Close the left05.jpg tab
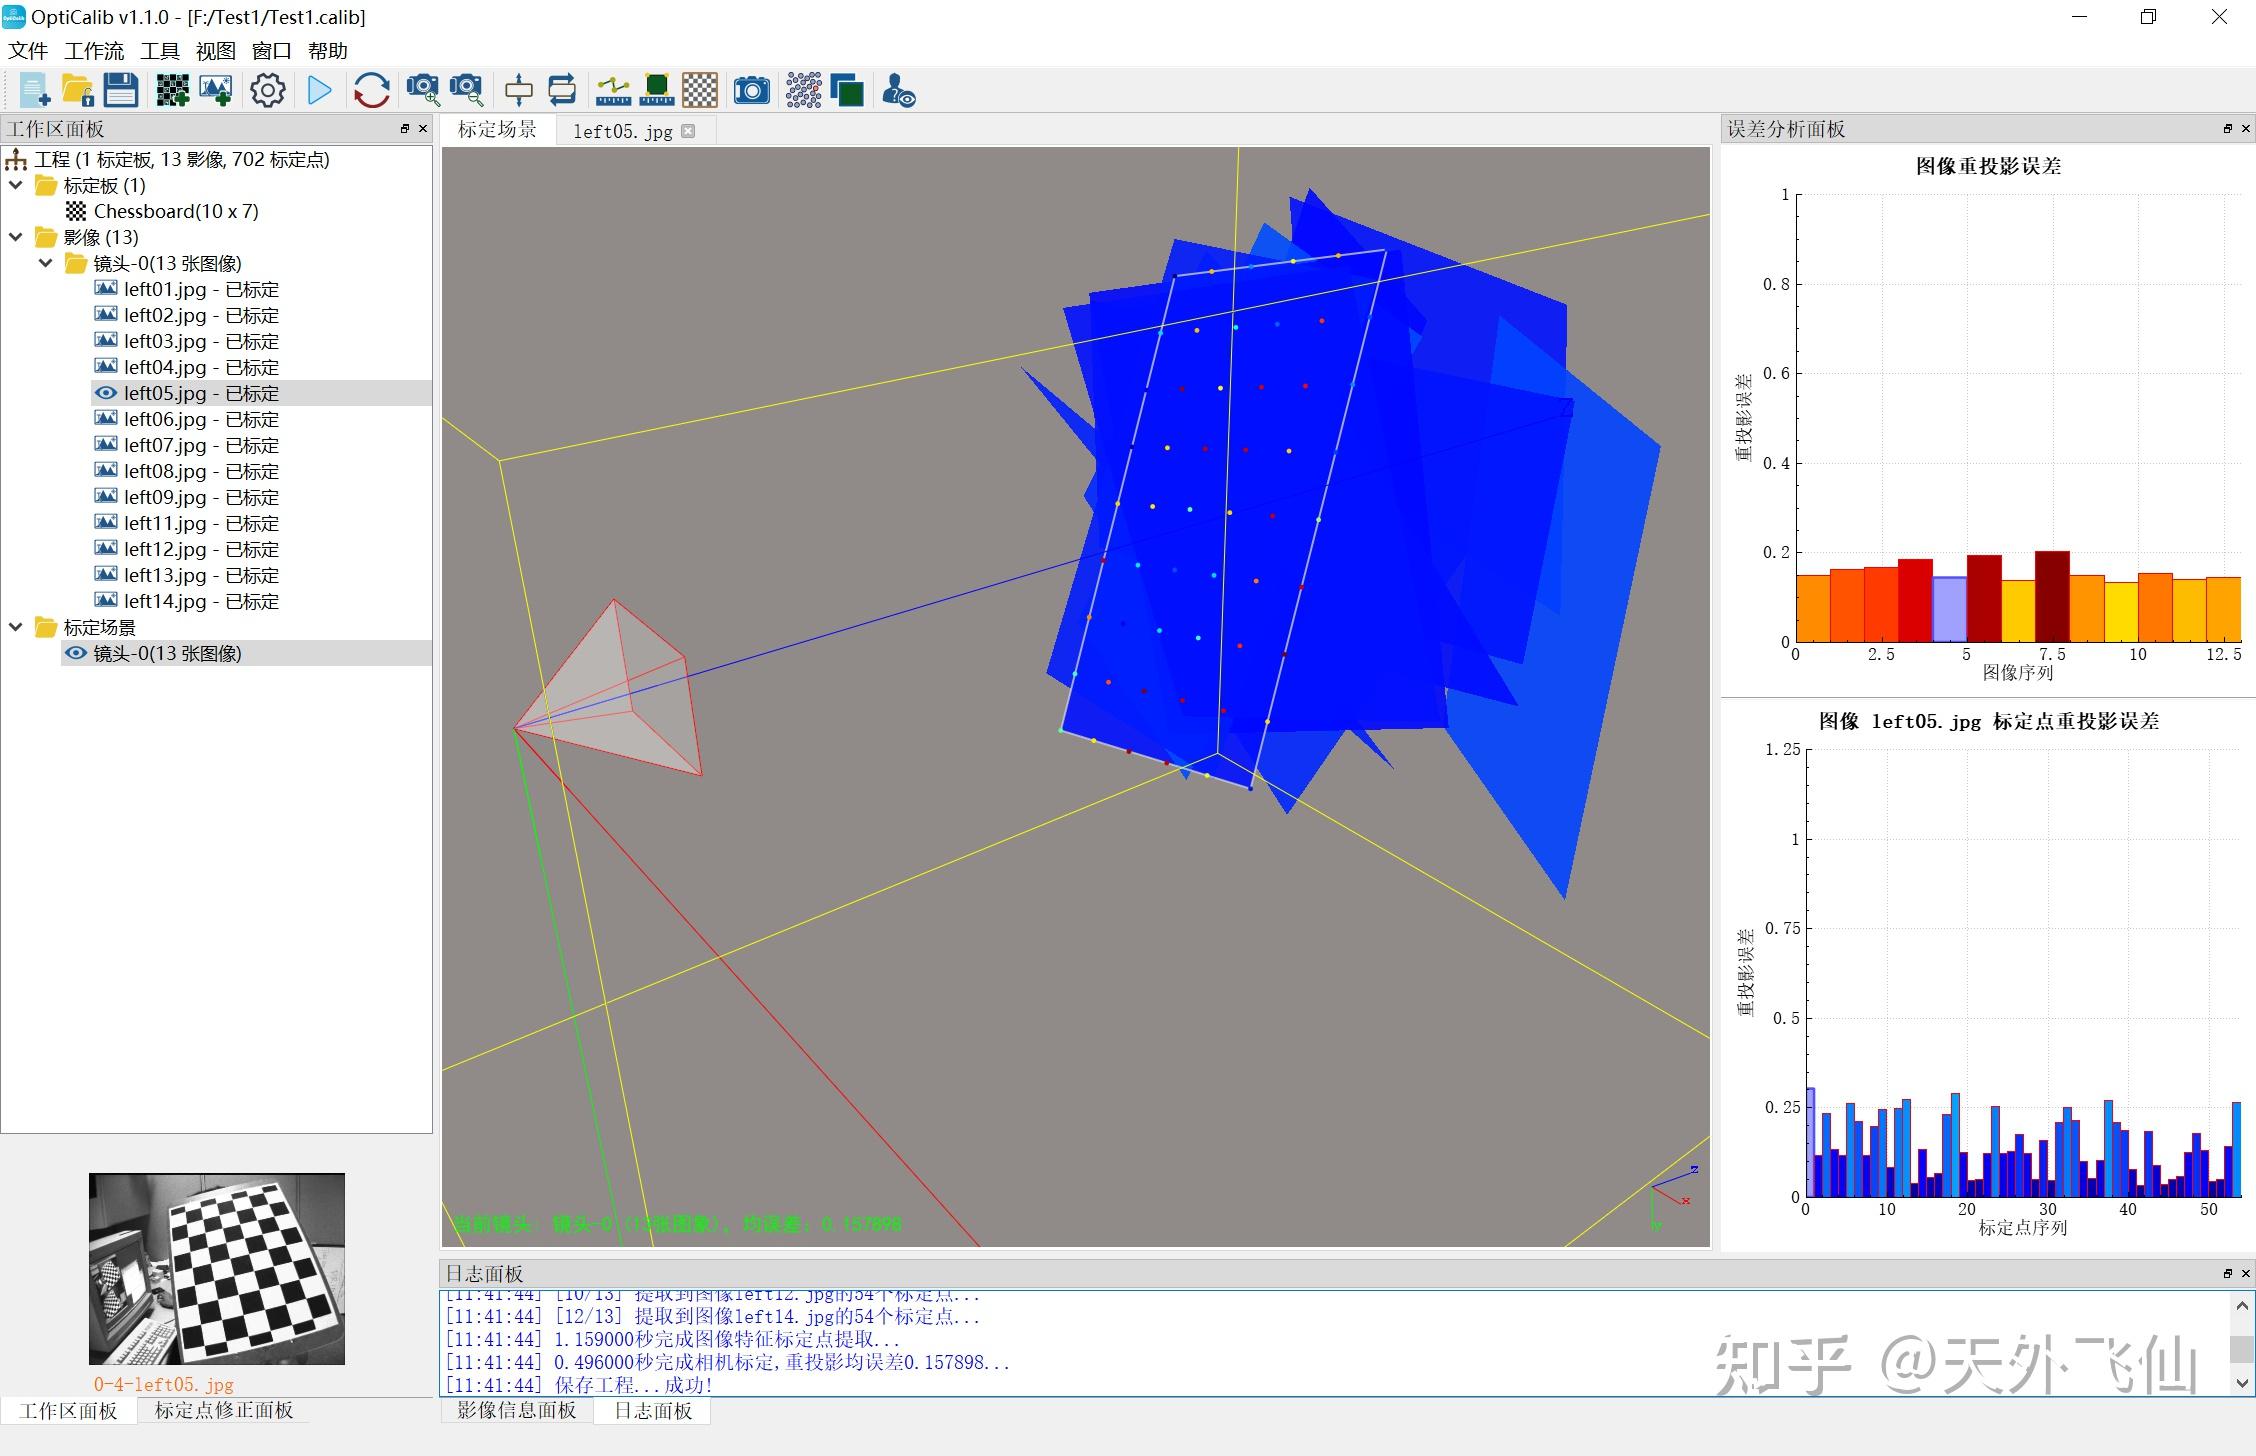Image resolution: width=2256 pixels, height=1456 pixels. [x=688, y=131]
